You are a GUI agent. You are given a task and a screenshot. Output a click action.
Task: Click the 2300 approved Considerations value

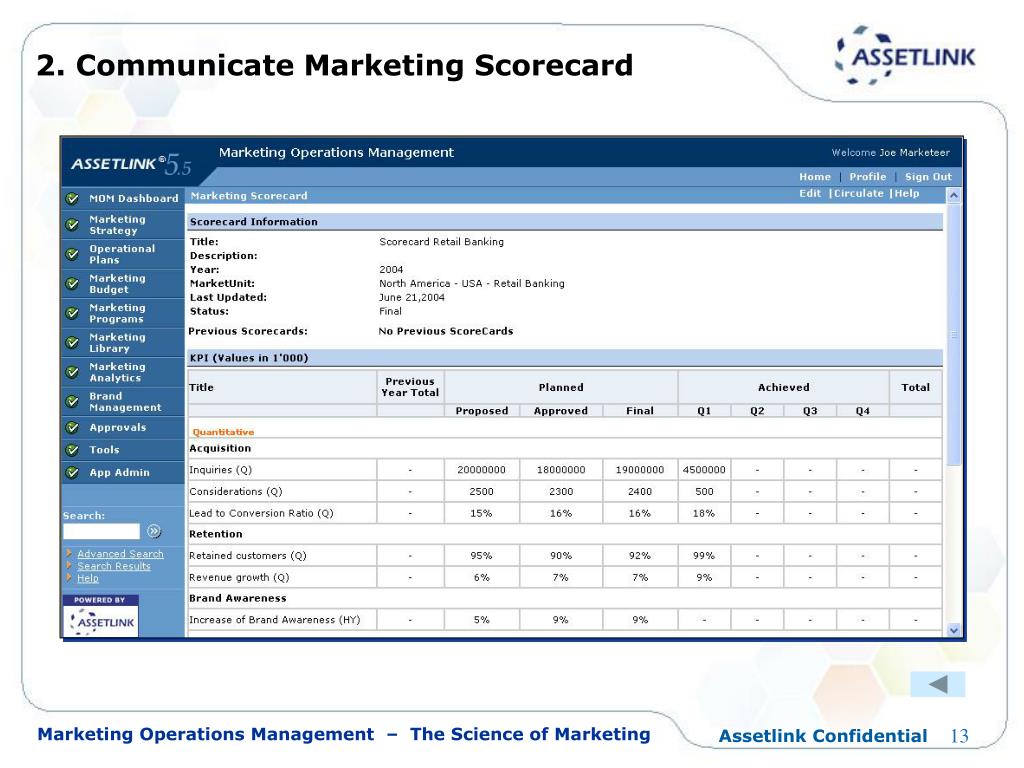click(560, 492)
